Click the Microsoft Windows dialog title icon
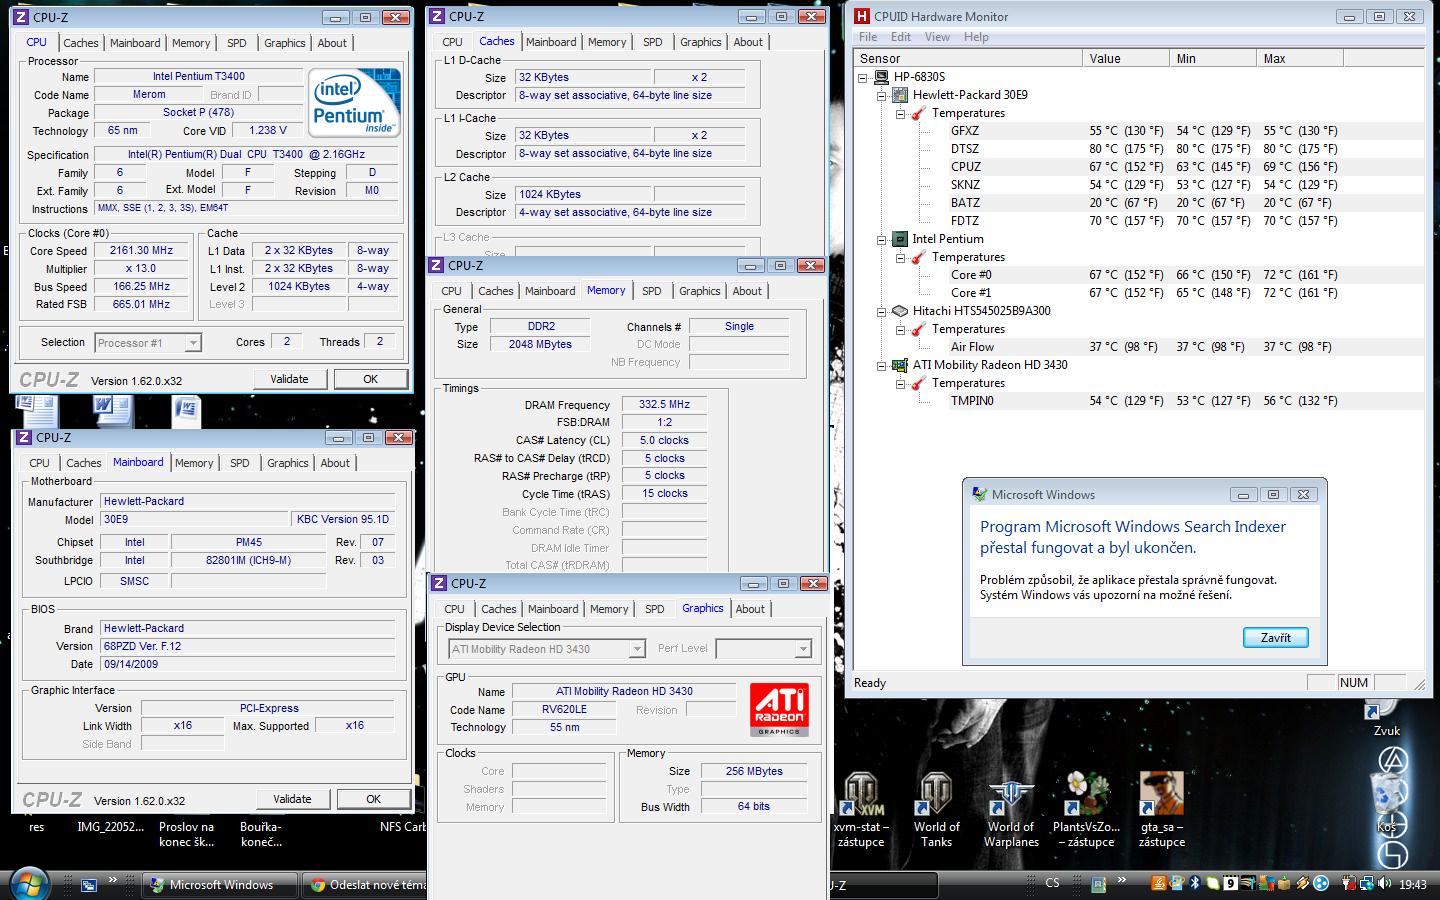The height and width of the screenshot is (900, 1440). (x=980, y=494)
